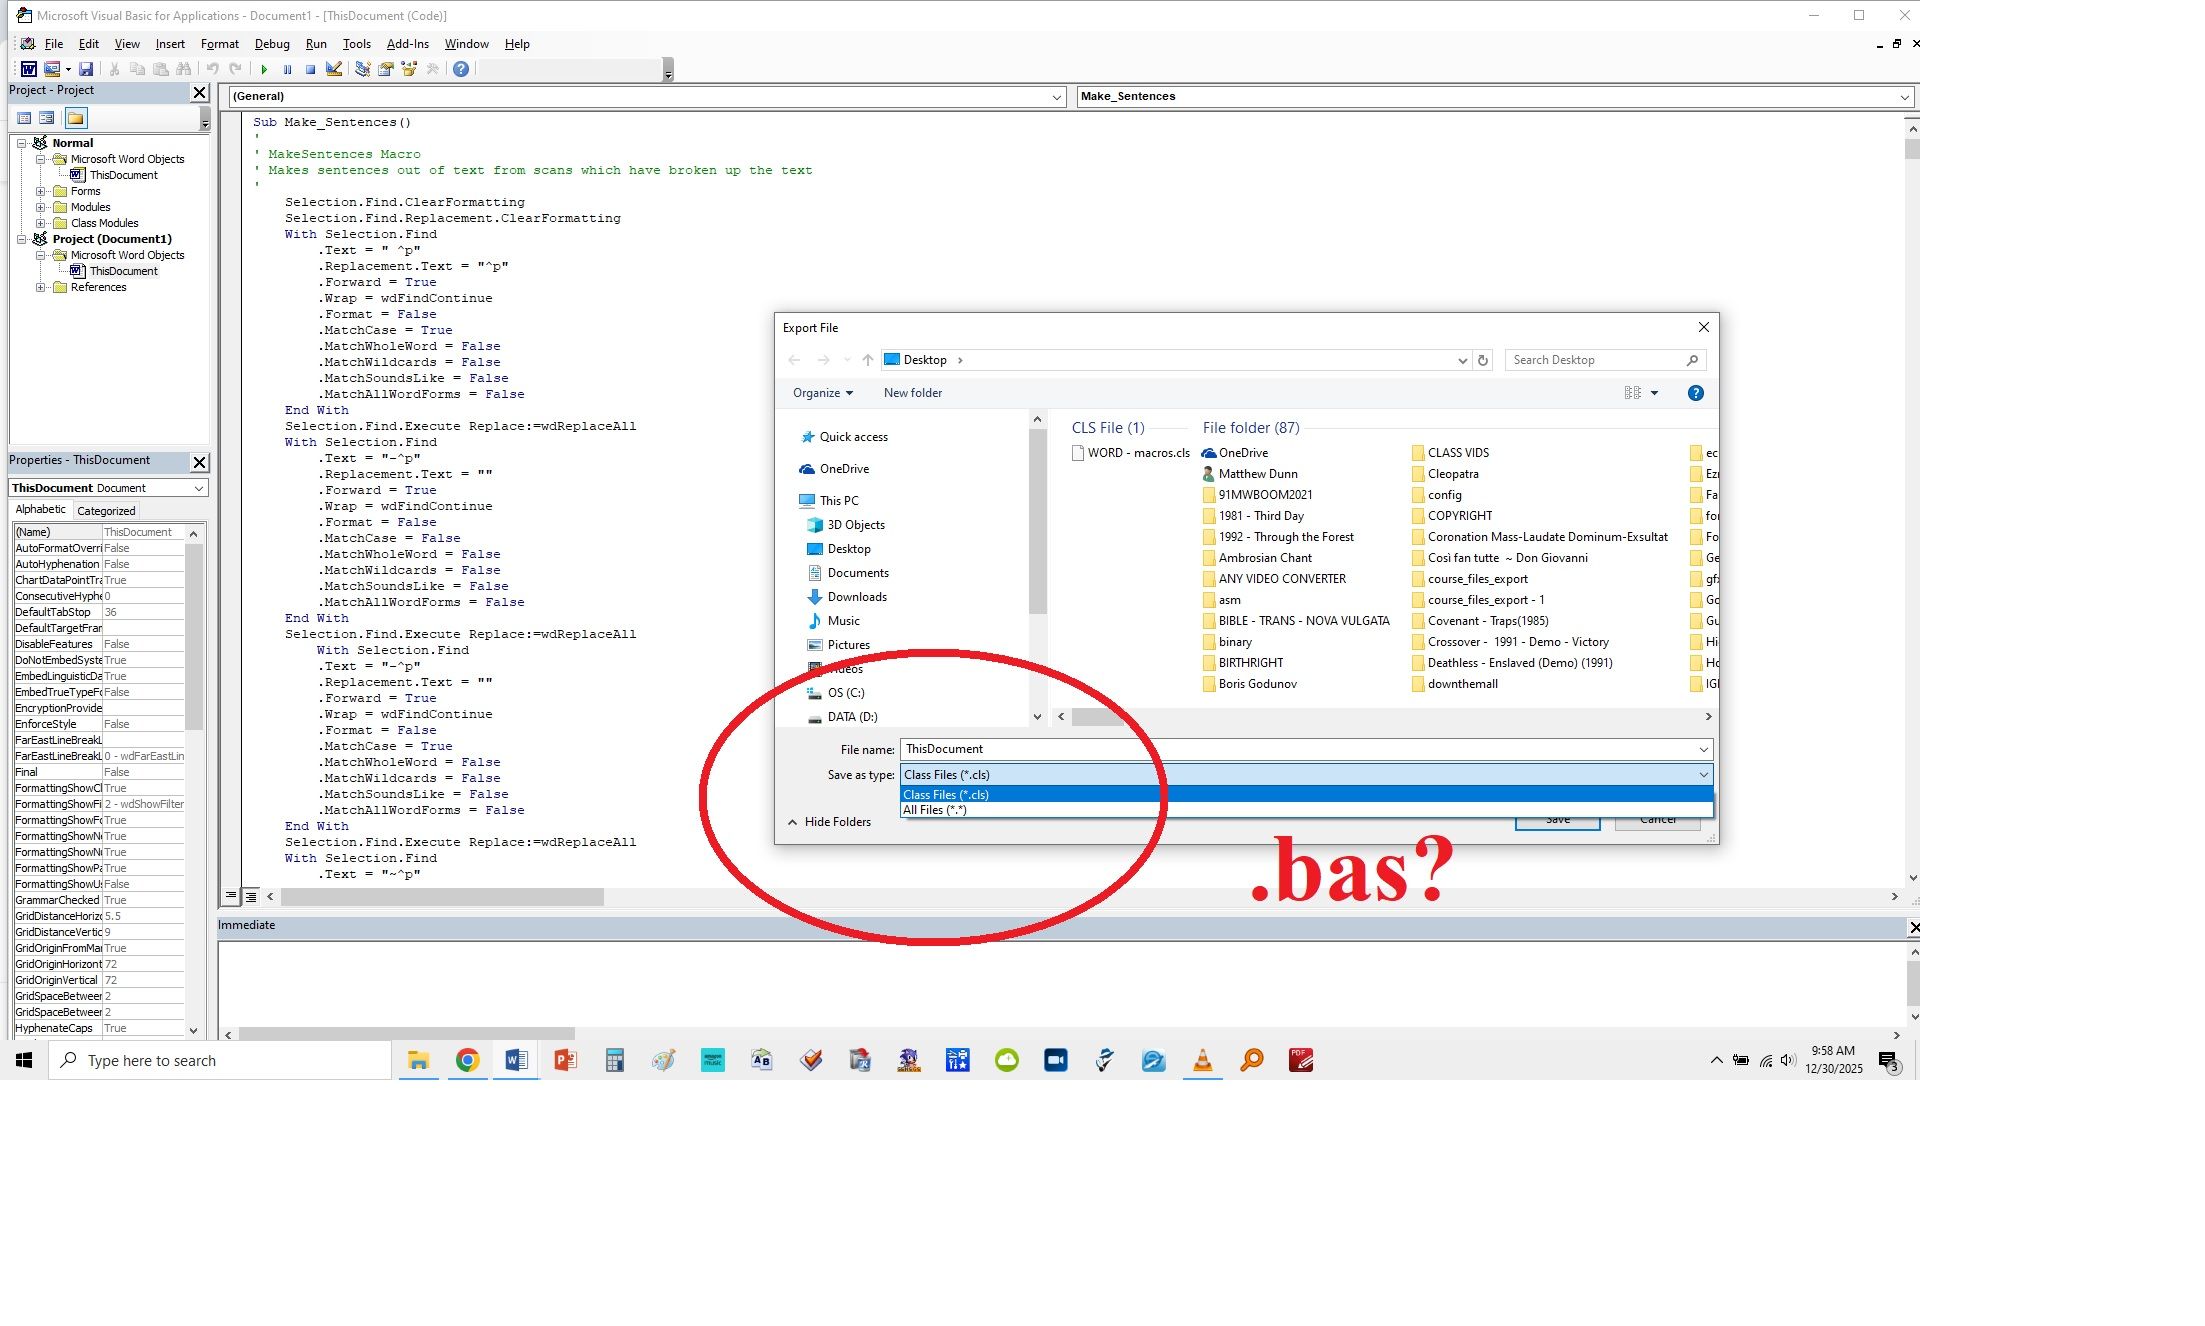Viewport: 2205px width, 1326px height.
Task: Click the Toggle Folders icon in Project Explorer
Action: [75, 118]
